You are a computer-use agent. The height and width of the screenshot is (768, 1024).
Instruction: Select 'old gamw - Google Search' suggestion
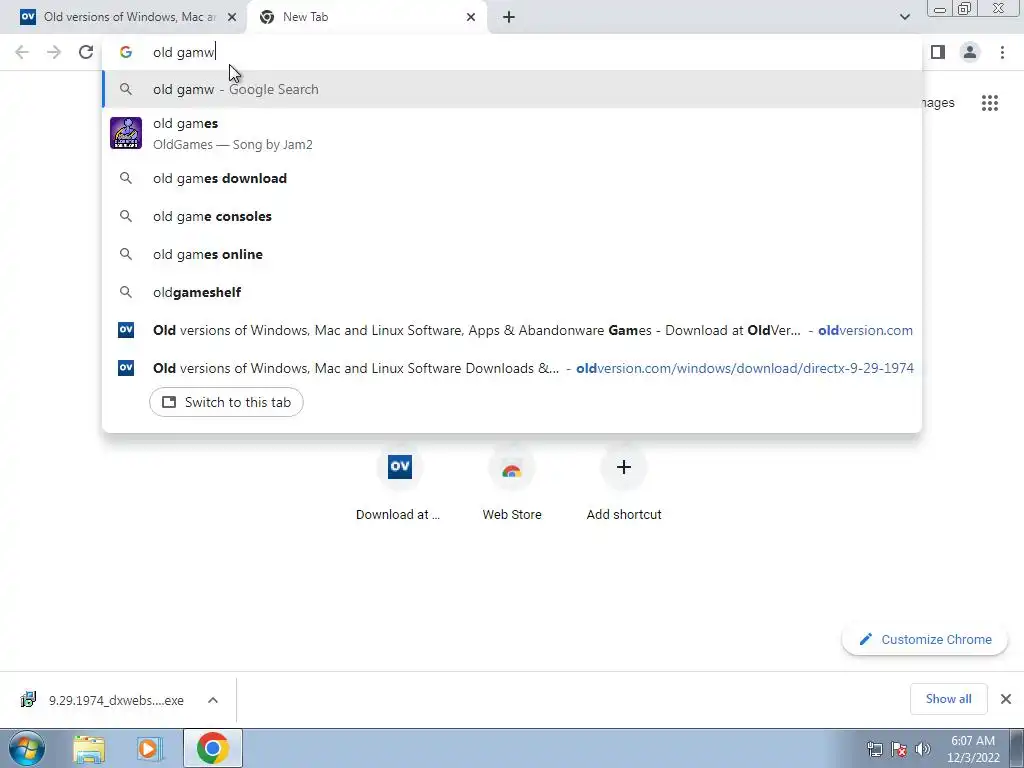click(512, 89)
